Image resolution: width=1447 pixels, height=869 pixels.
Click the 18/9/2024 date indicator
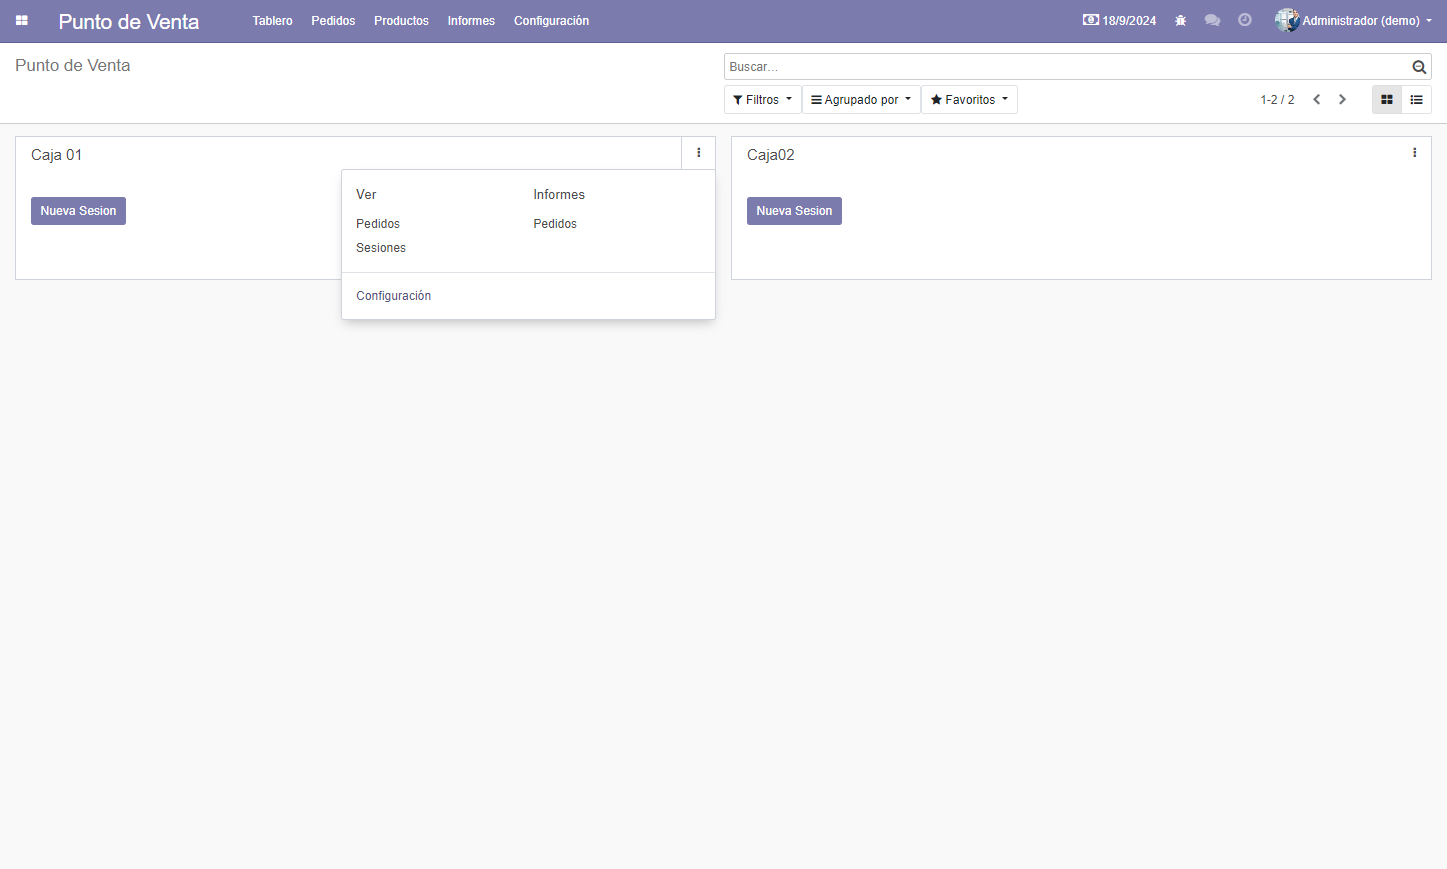pos(1119,20)
